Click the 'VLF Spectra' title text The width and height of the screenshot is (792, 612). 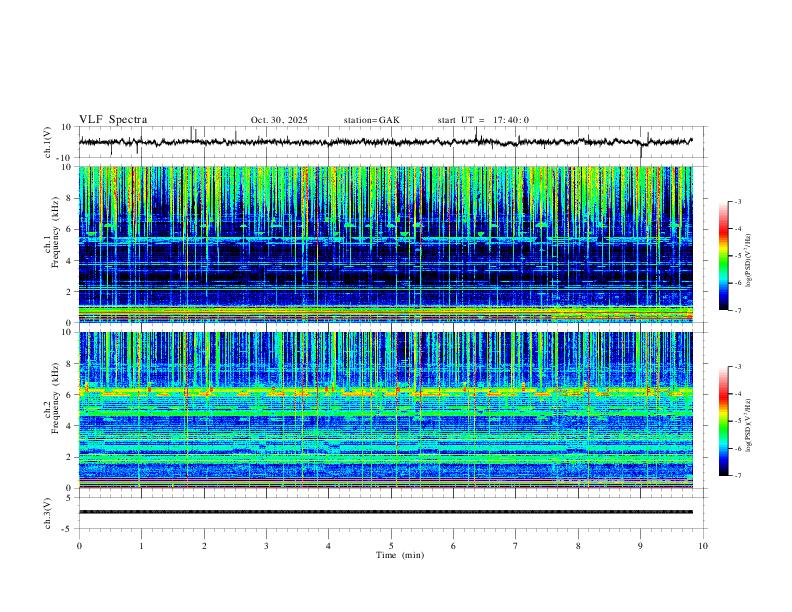tap(113, 120)
